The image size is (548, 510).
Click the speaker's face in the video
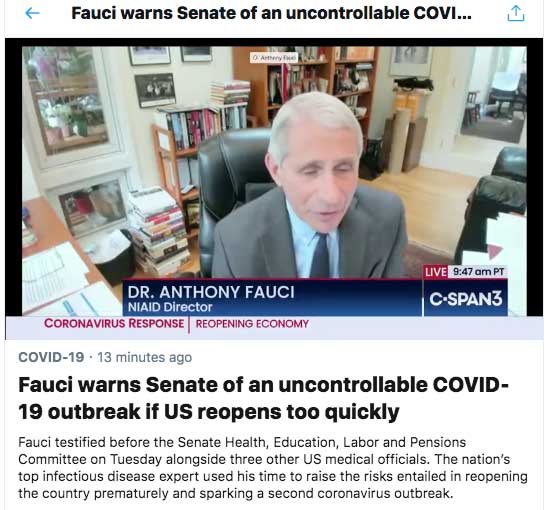(x=316, y=175)
